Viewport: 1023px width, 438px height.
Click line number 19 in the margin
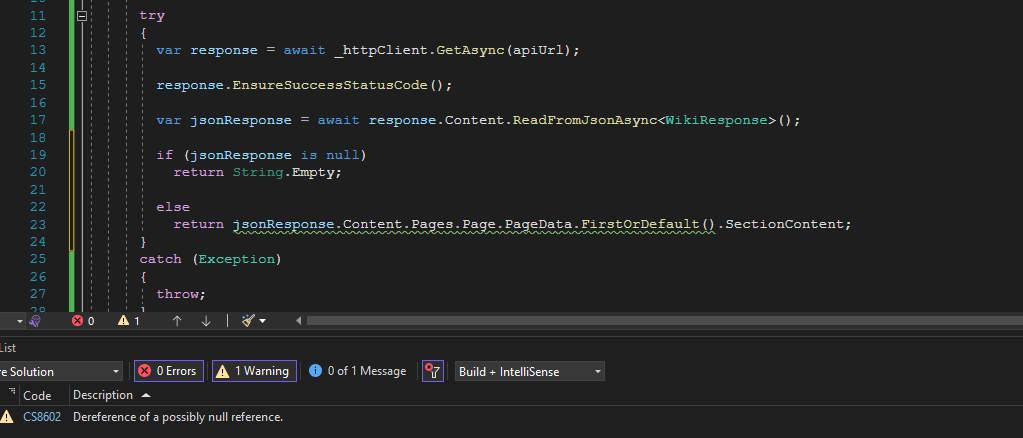(x=38, y=155)
